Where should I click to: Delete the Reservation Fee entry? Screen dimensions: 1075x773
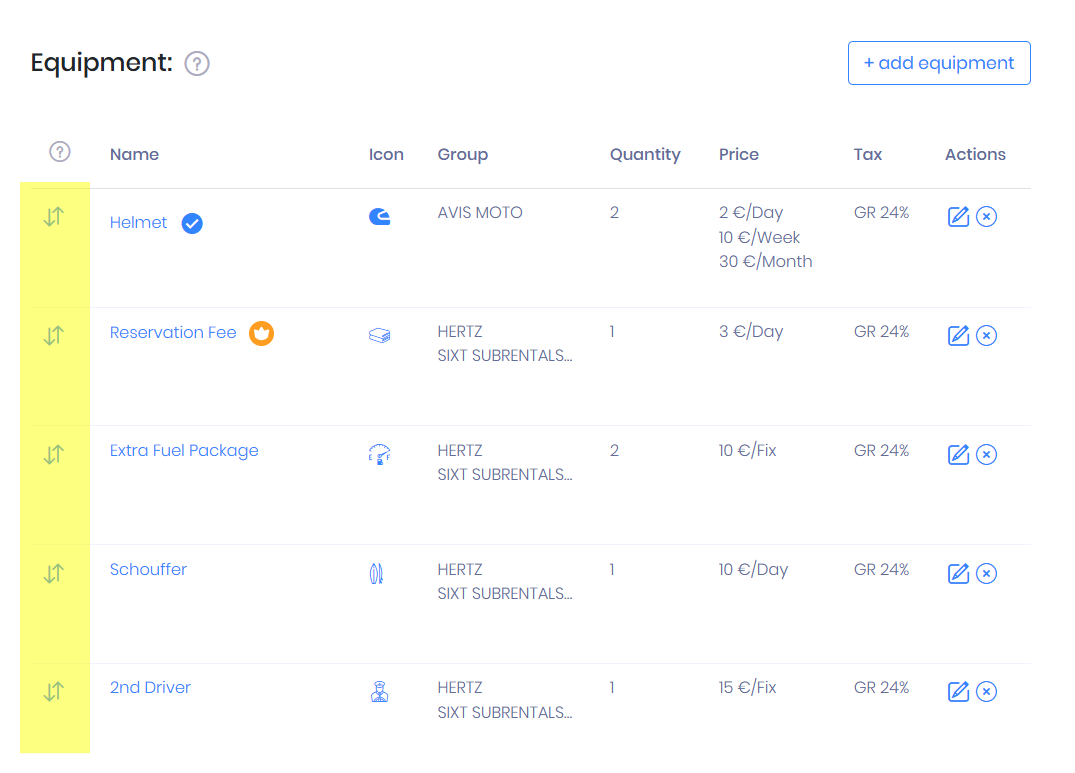coord(986,336)
